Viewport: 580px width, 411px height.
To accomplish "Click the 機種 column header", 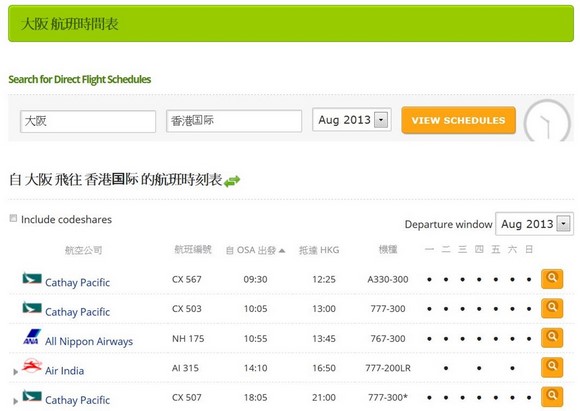I will (x=388, y=250).
